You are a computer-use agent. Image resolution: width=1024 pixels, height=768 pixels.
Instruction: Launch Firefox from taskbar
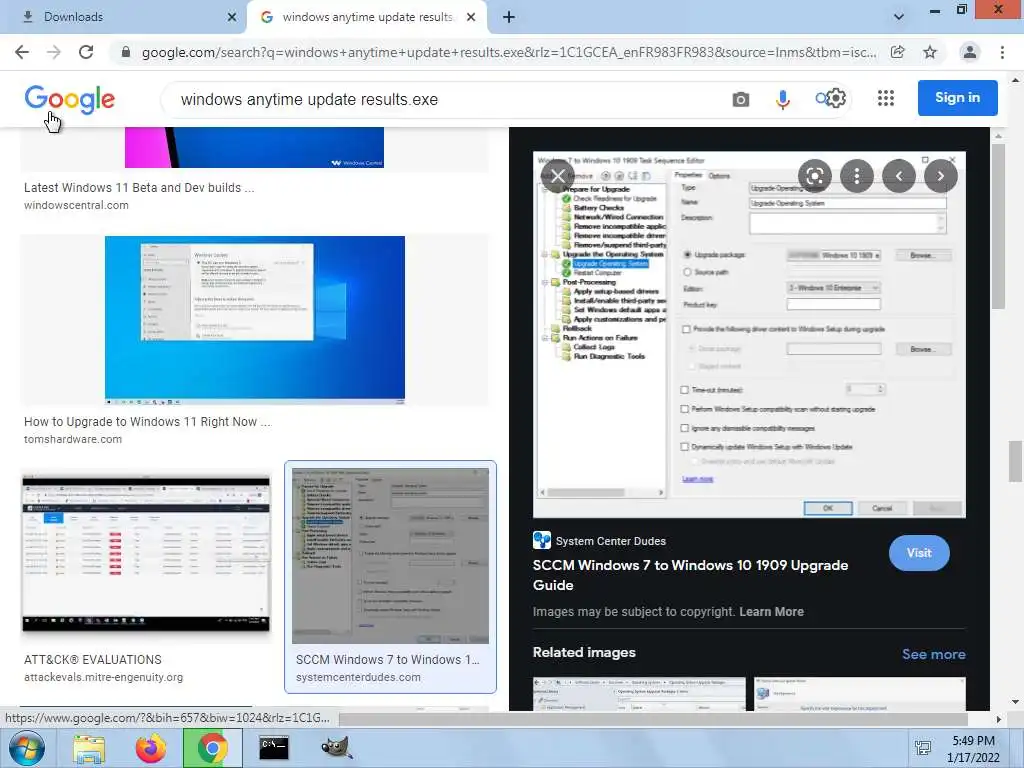pyautogui.click(x=151, y=748)
